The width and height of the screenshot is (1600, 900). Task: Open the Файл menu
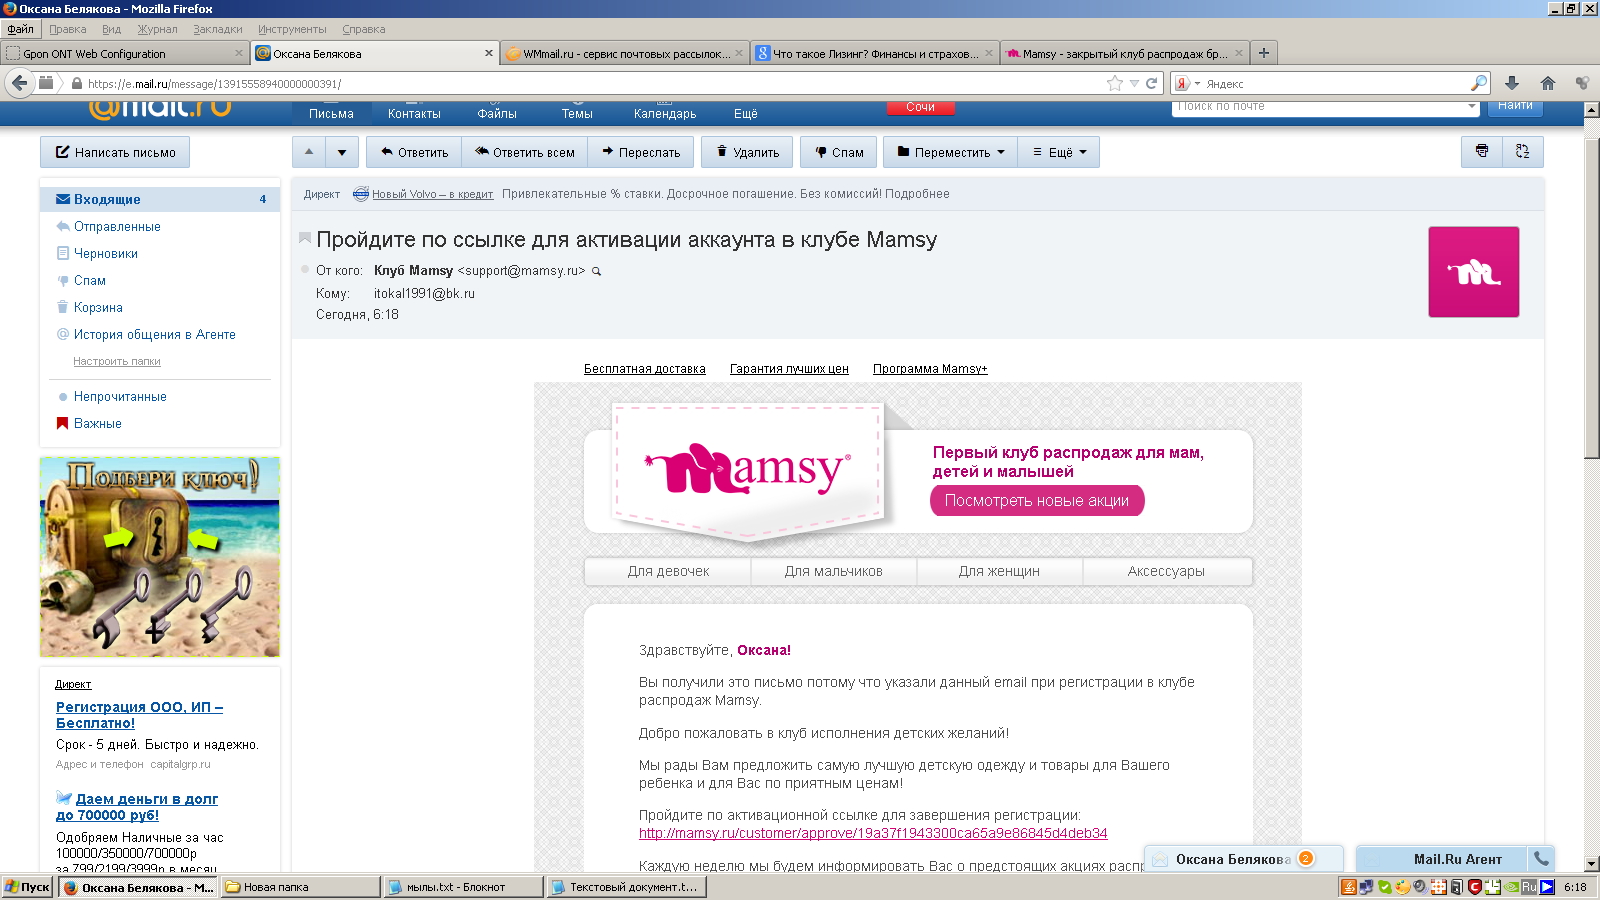click(20, 29)
